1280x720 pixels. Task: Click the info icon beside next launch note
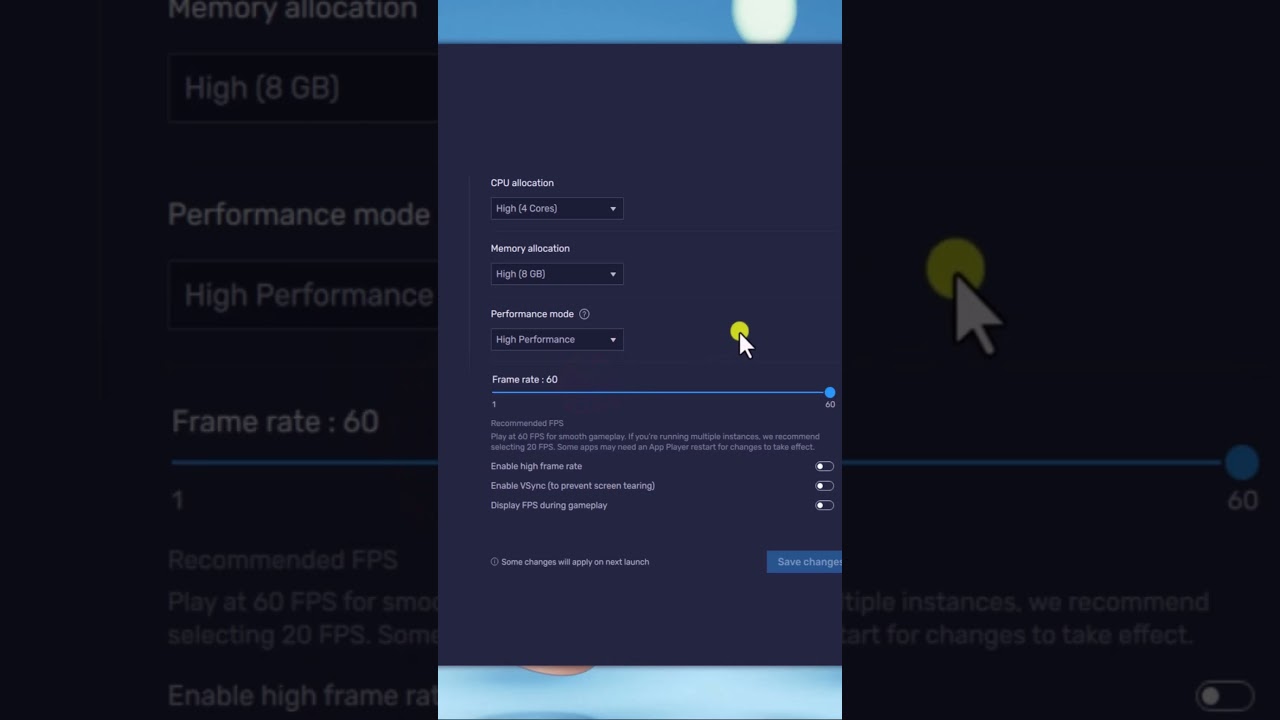(494, 562)
